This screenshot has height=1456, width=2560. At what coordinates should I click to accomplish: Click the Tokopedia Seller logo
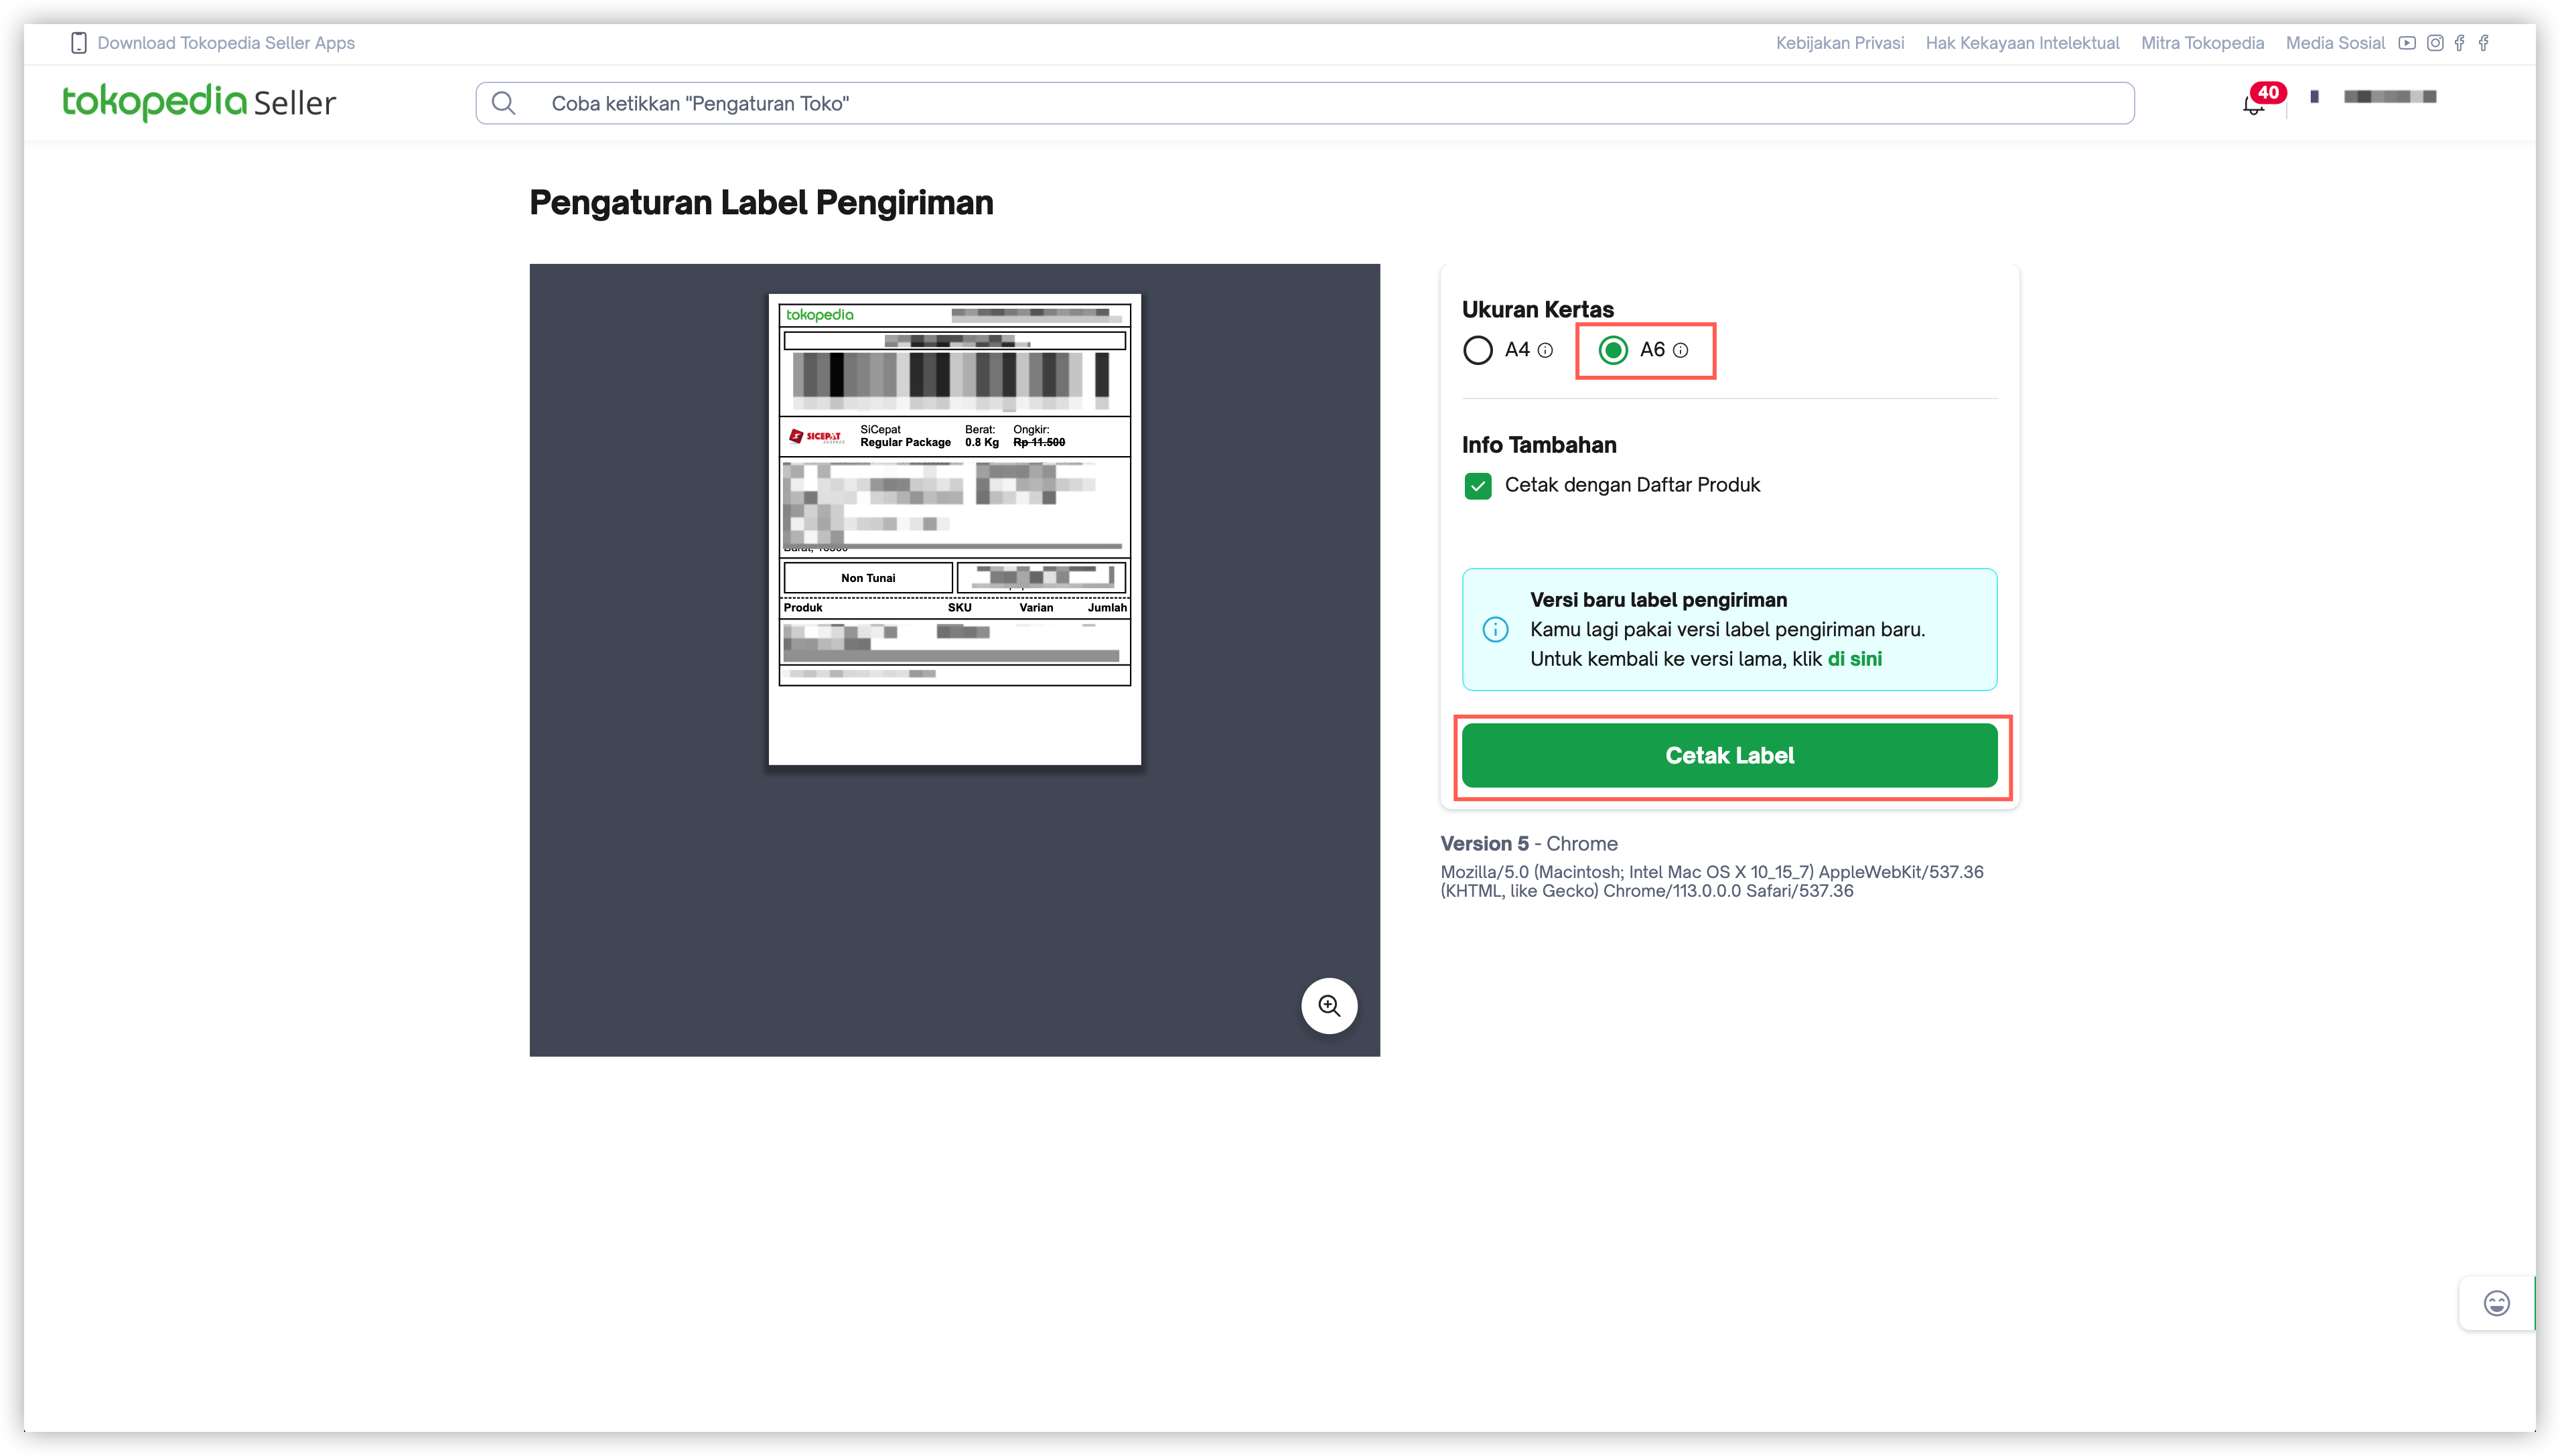(199, 102)
